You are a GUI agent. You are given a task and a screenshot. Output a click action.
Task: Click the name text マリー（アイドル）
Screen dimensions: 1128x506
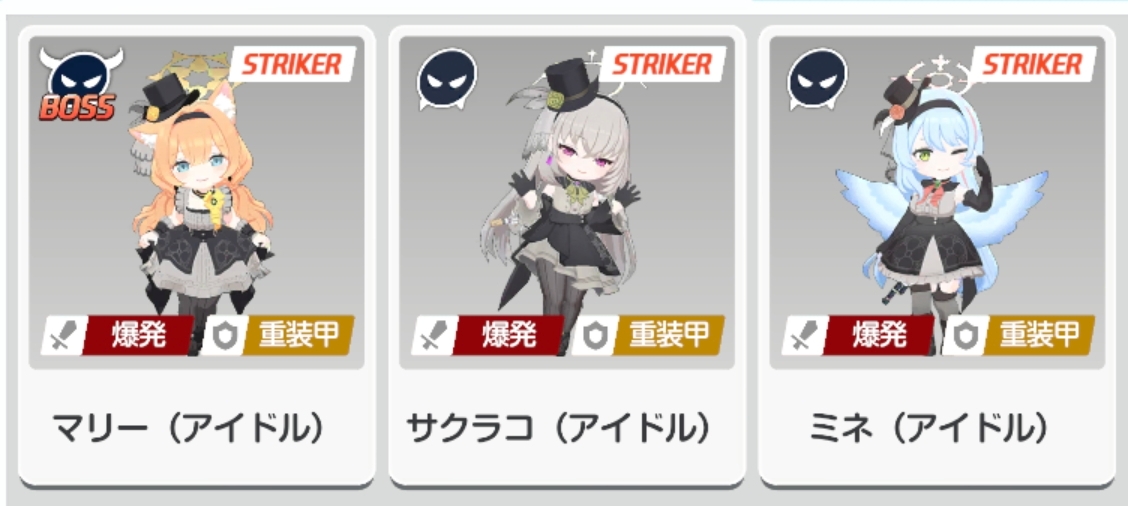[x=188, y=429]
